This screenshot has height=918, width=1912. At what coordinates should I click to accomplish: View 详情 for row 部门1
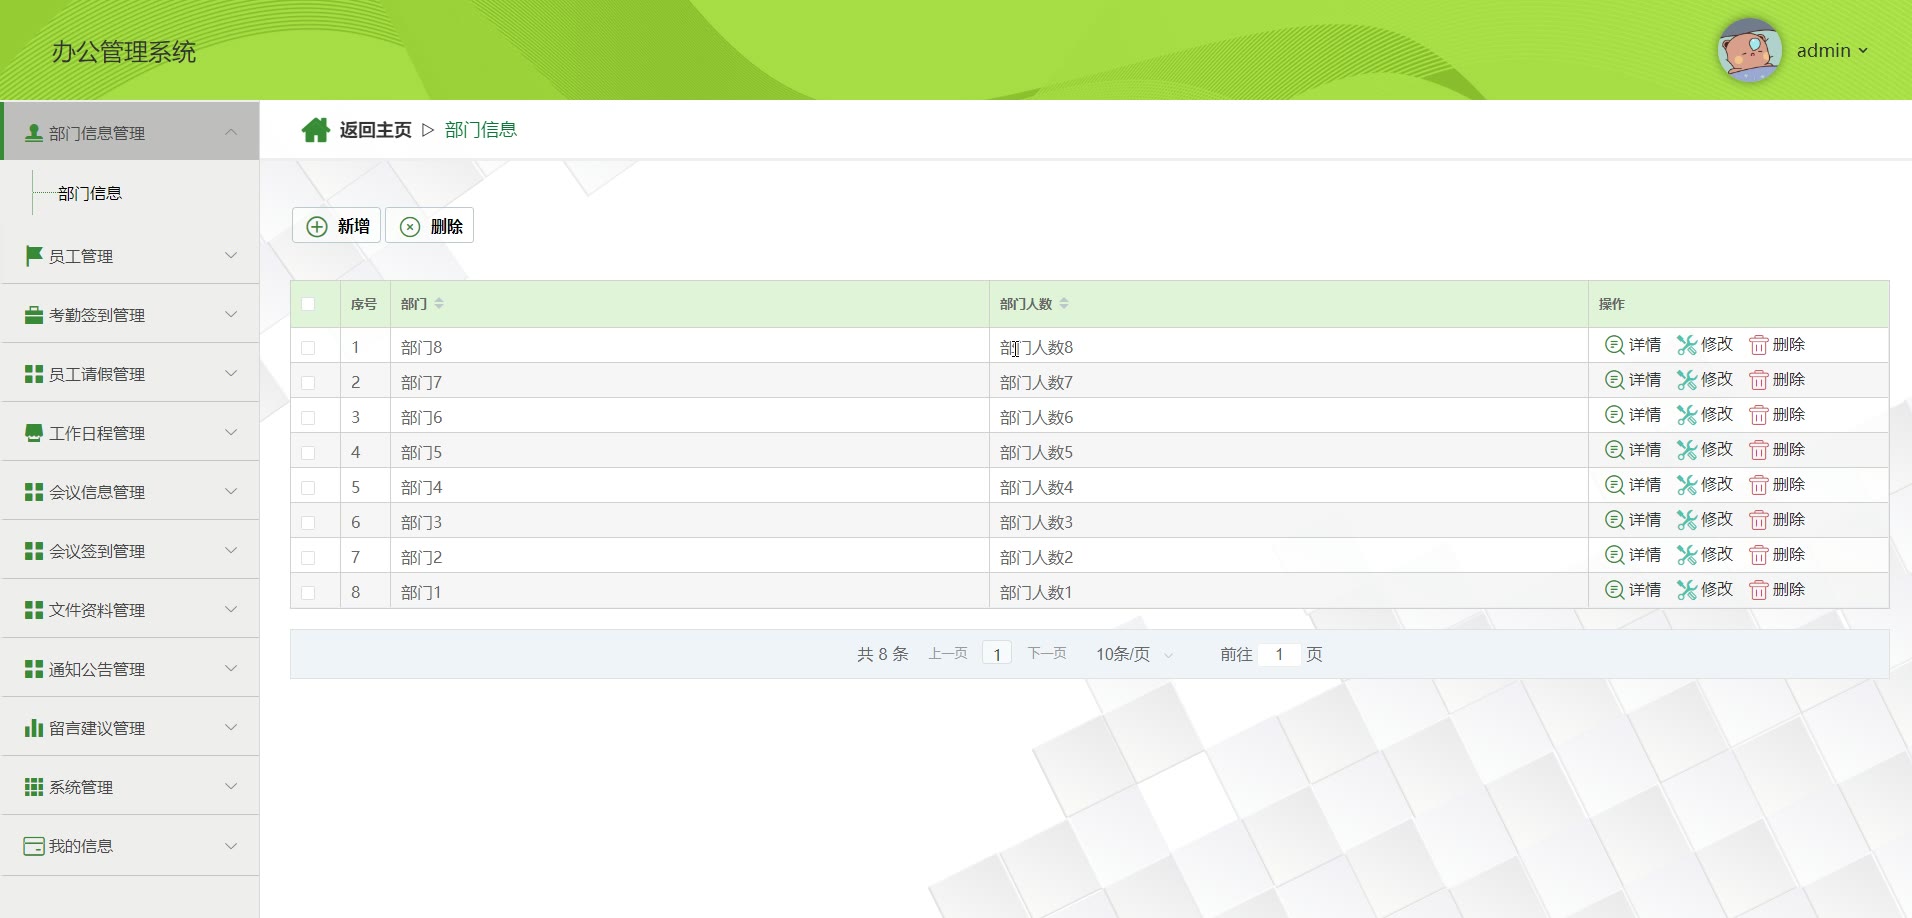click(x=1633, y=590)
